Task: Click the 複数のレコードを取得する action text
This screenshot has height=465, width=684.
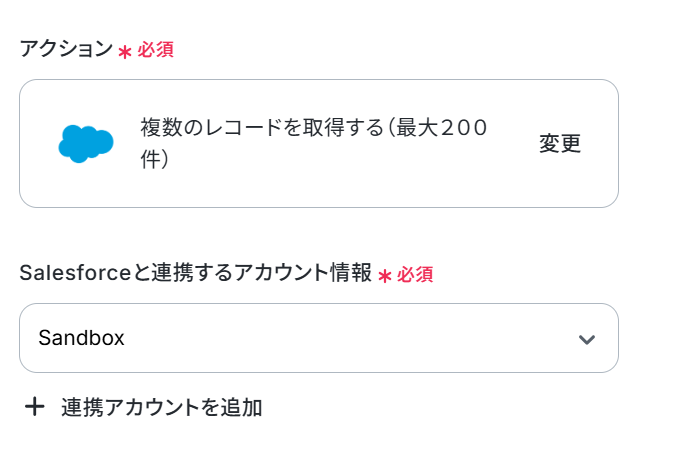Action: (x=262, y=127)
